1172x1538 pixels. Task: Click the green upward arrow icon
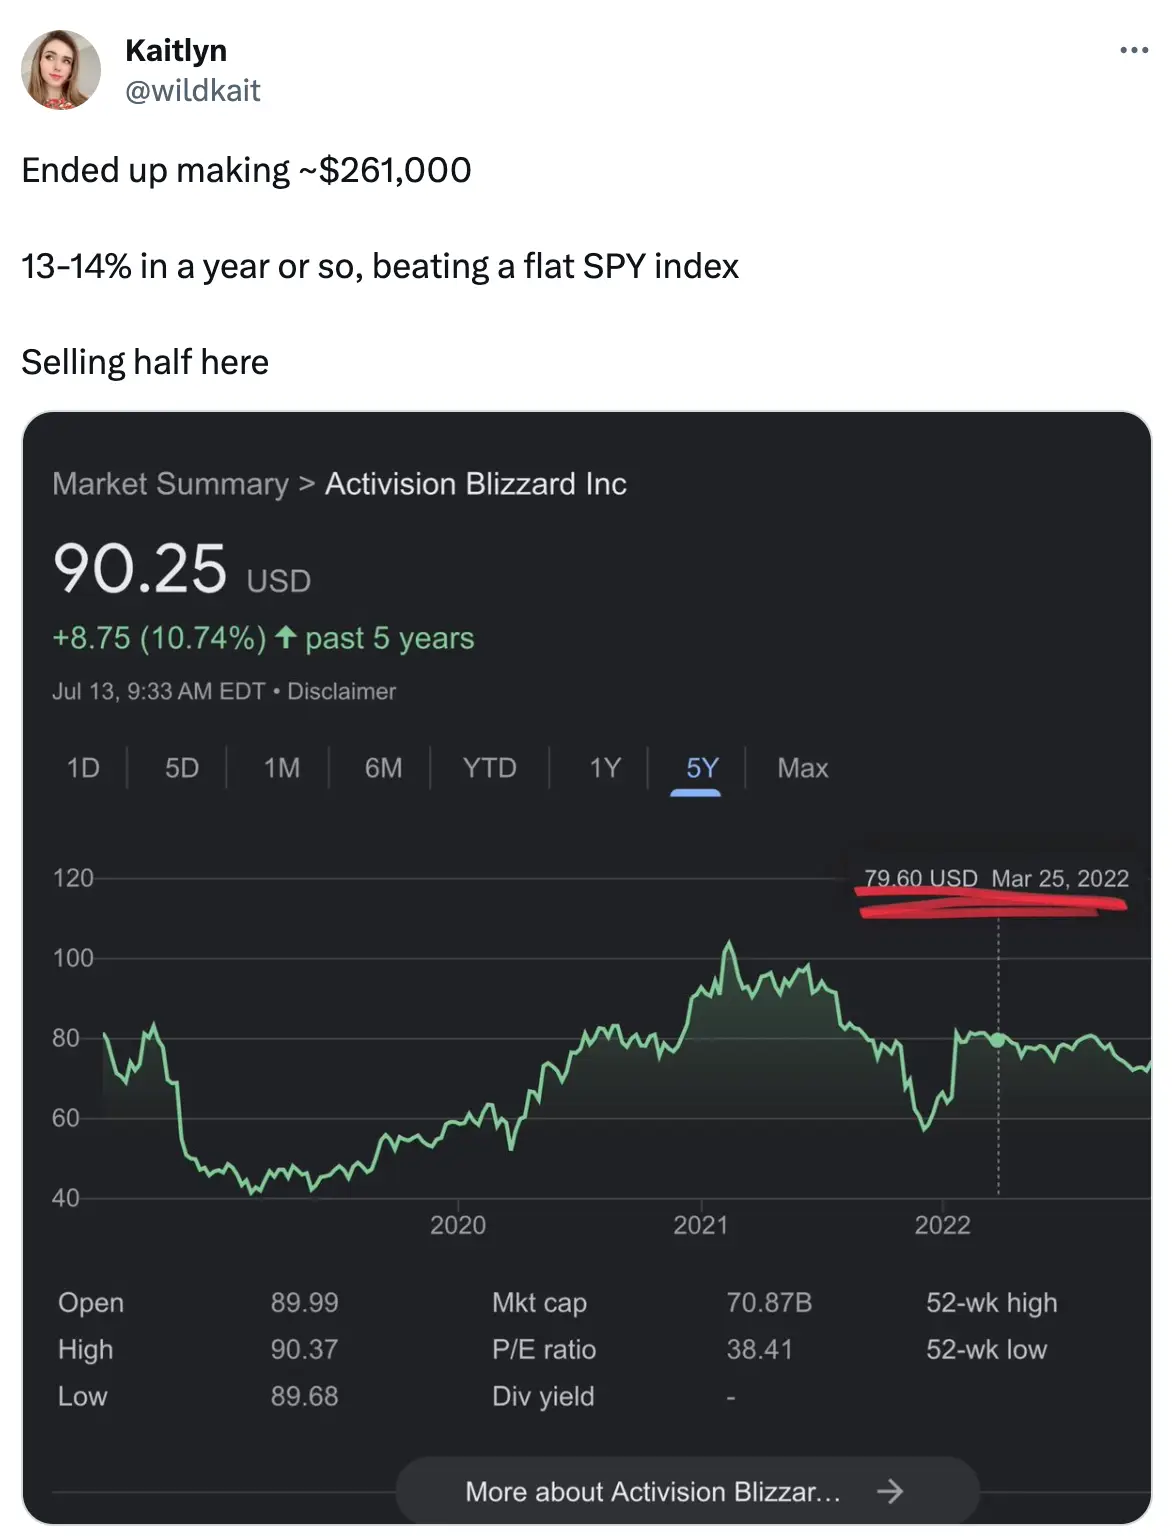click(x=286, y=637)
